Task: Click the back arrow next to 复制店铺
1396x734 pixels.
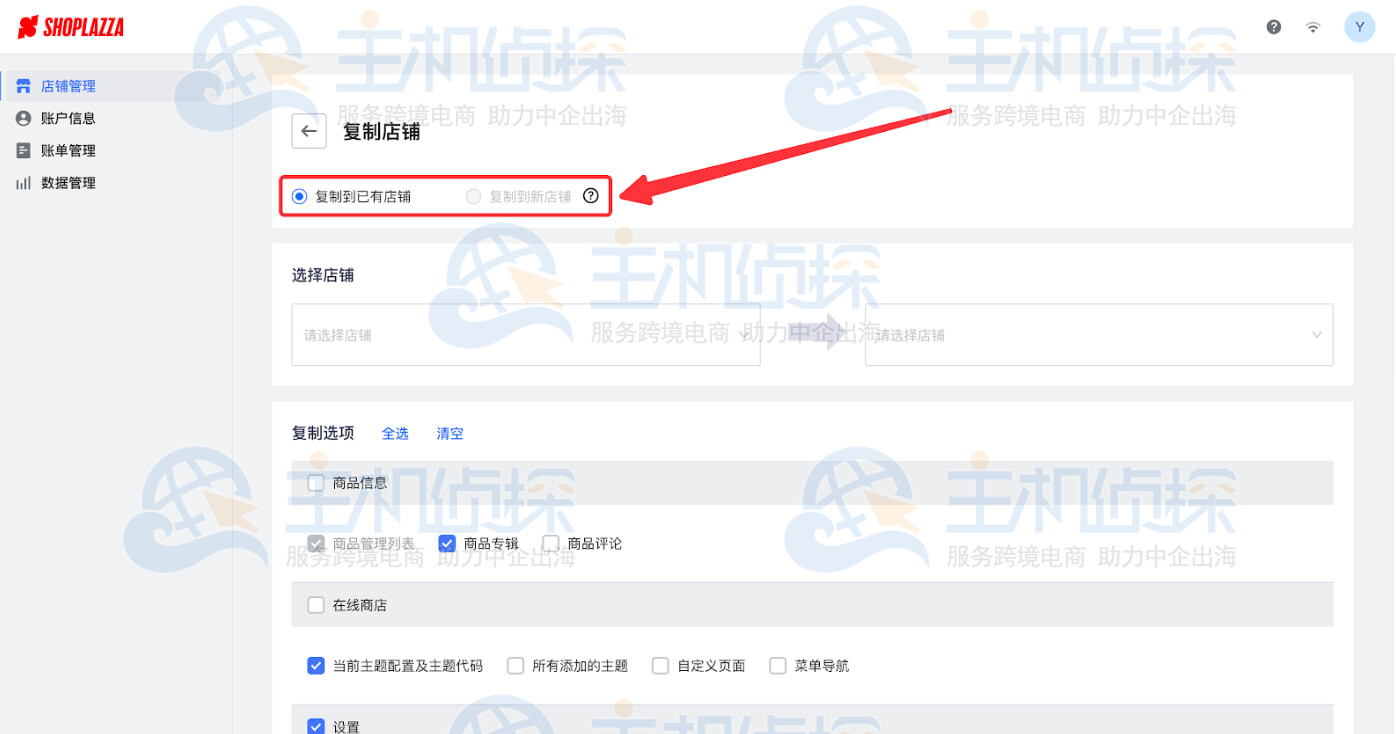Action: click(x=309, y=131)
